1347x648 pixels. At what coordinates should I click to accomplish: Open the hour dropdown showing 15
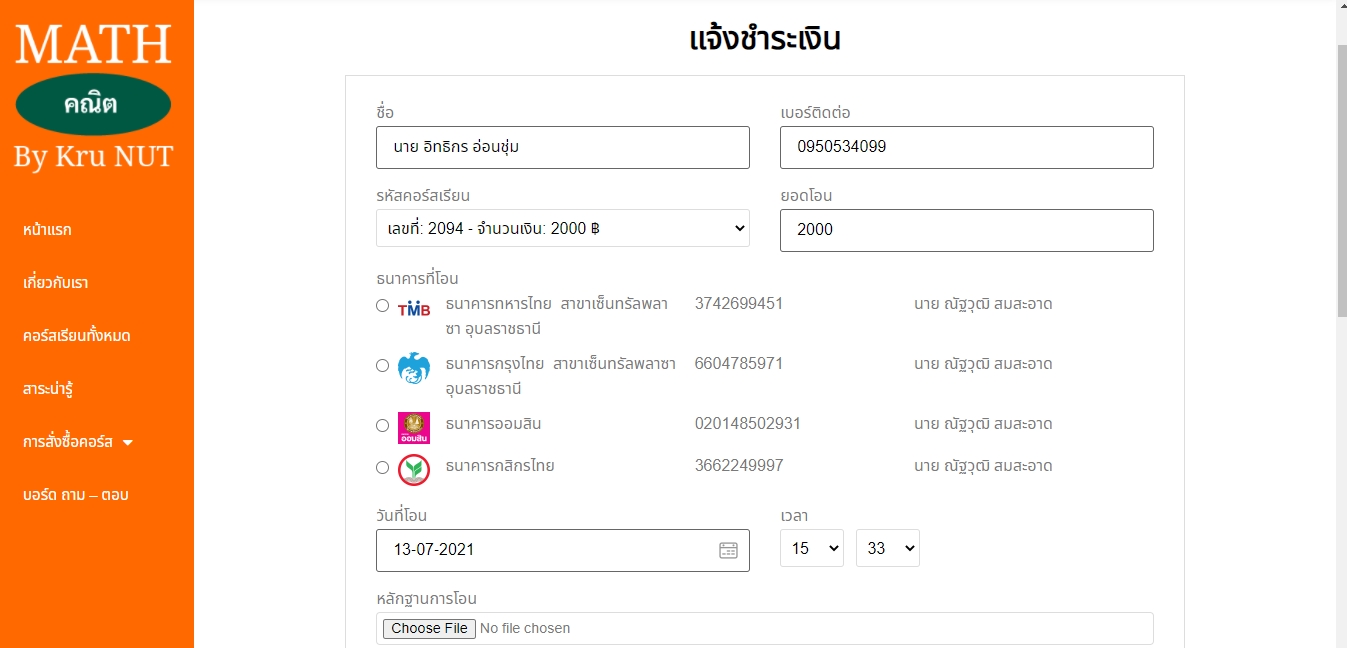[811, 548]
